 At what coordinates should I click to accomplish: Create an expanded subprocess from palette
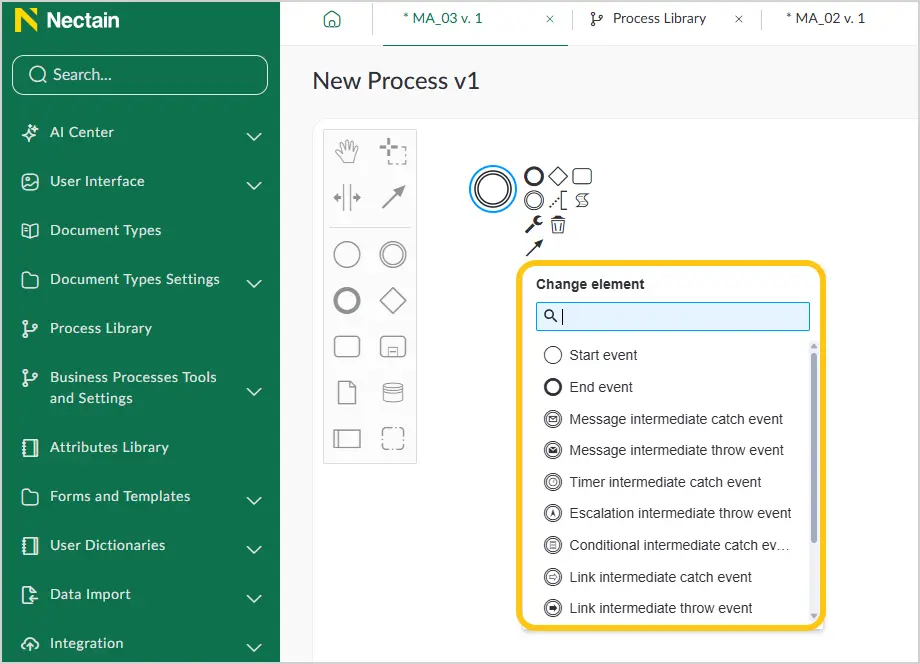tap(393, 347)
